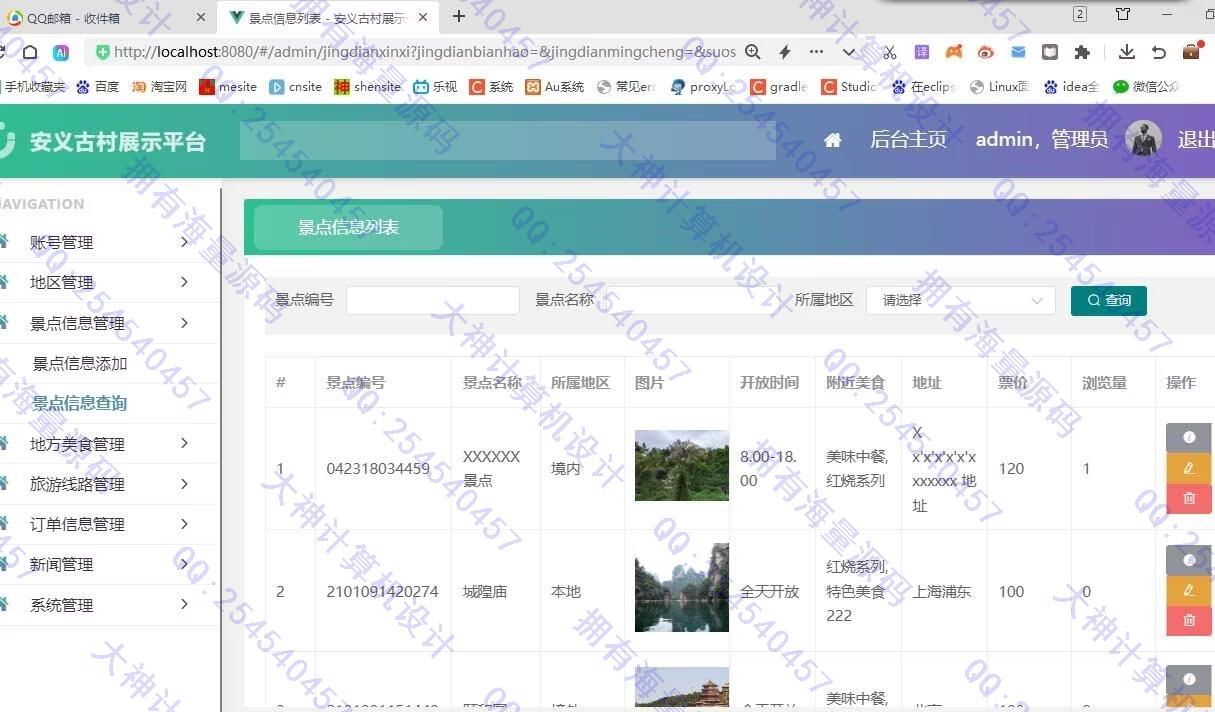Click 退出 to log out
The height and width of the screenshot is (712, 1215).
pos(1196,140)
